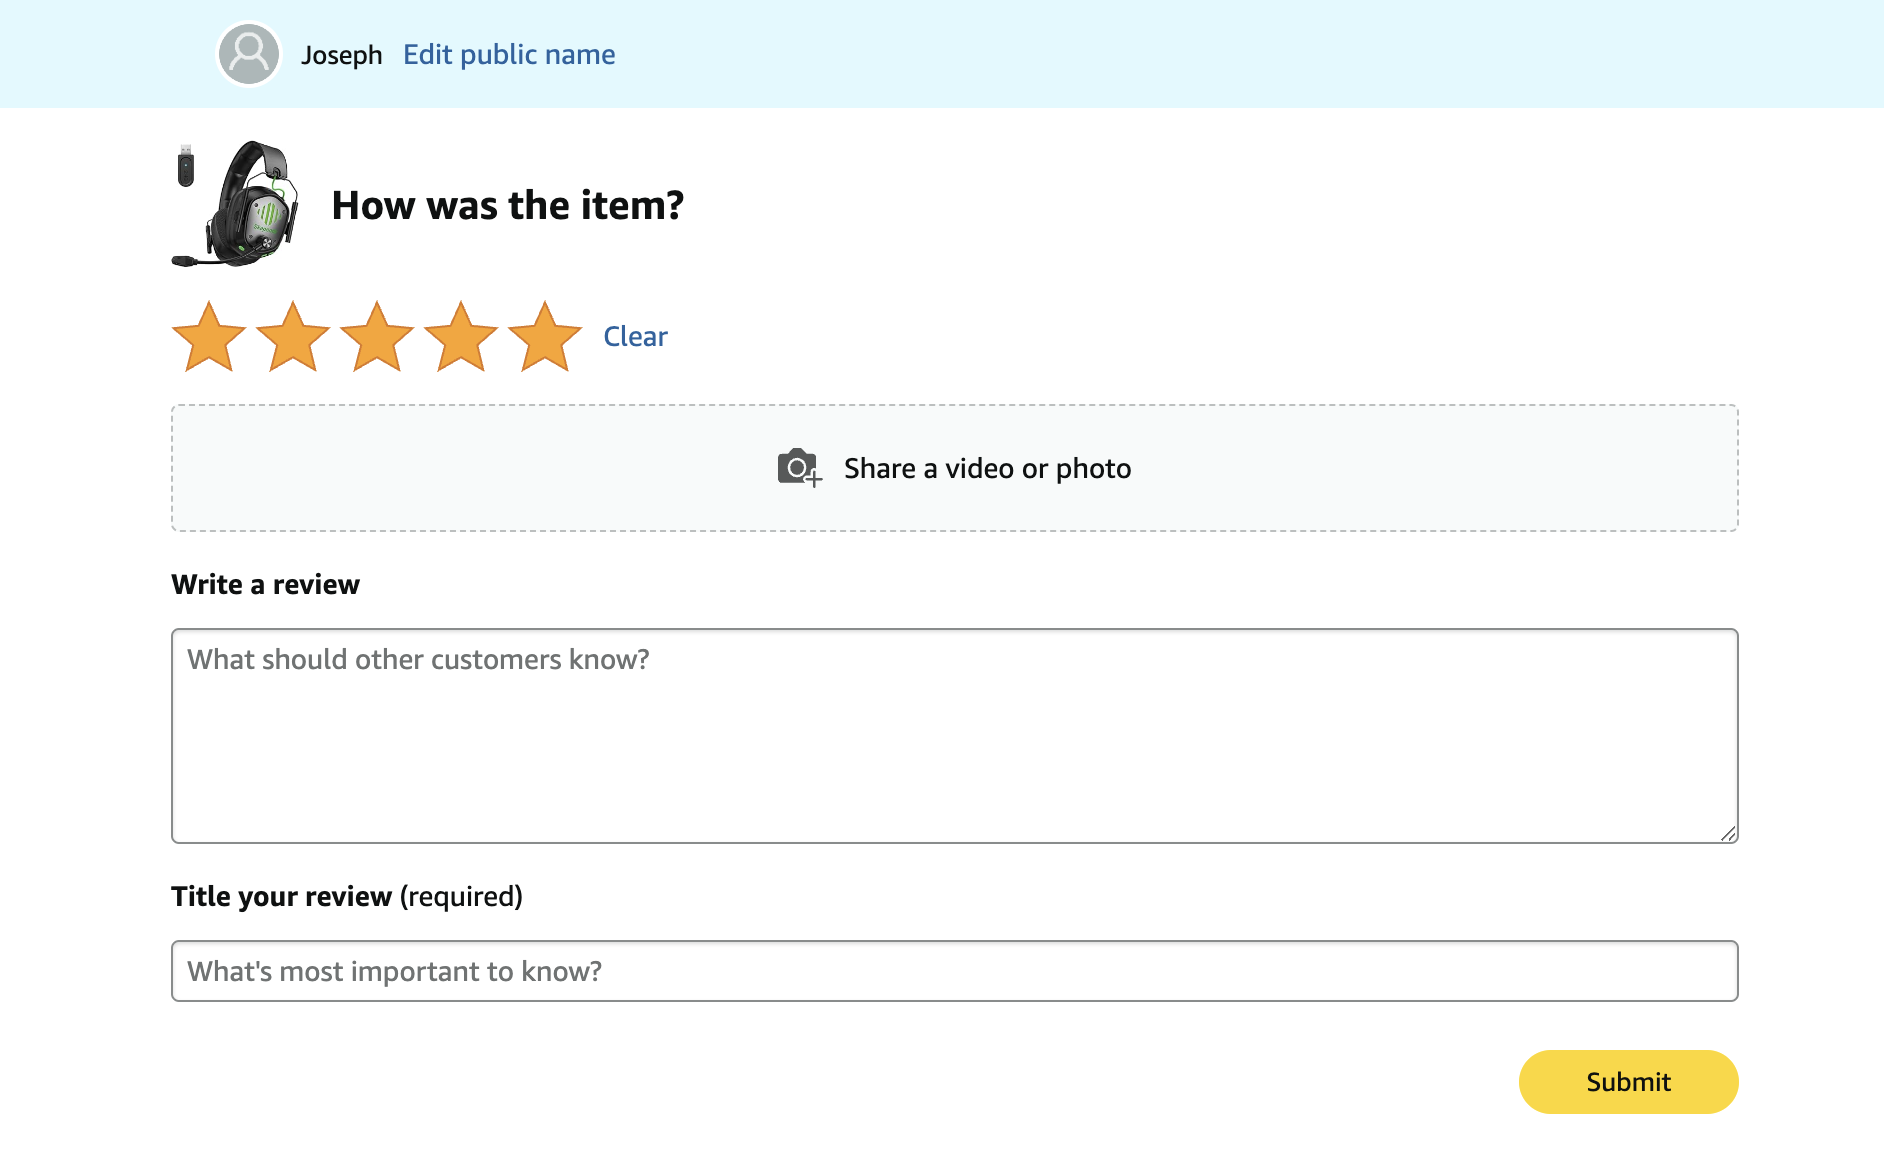Click the Title your review label
Screen dimensions: 1884x1158
347,896
